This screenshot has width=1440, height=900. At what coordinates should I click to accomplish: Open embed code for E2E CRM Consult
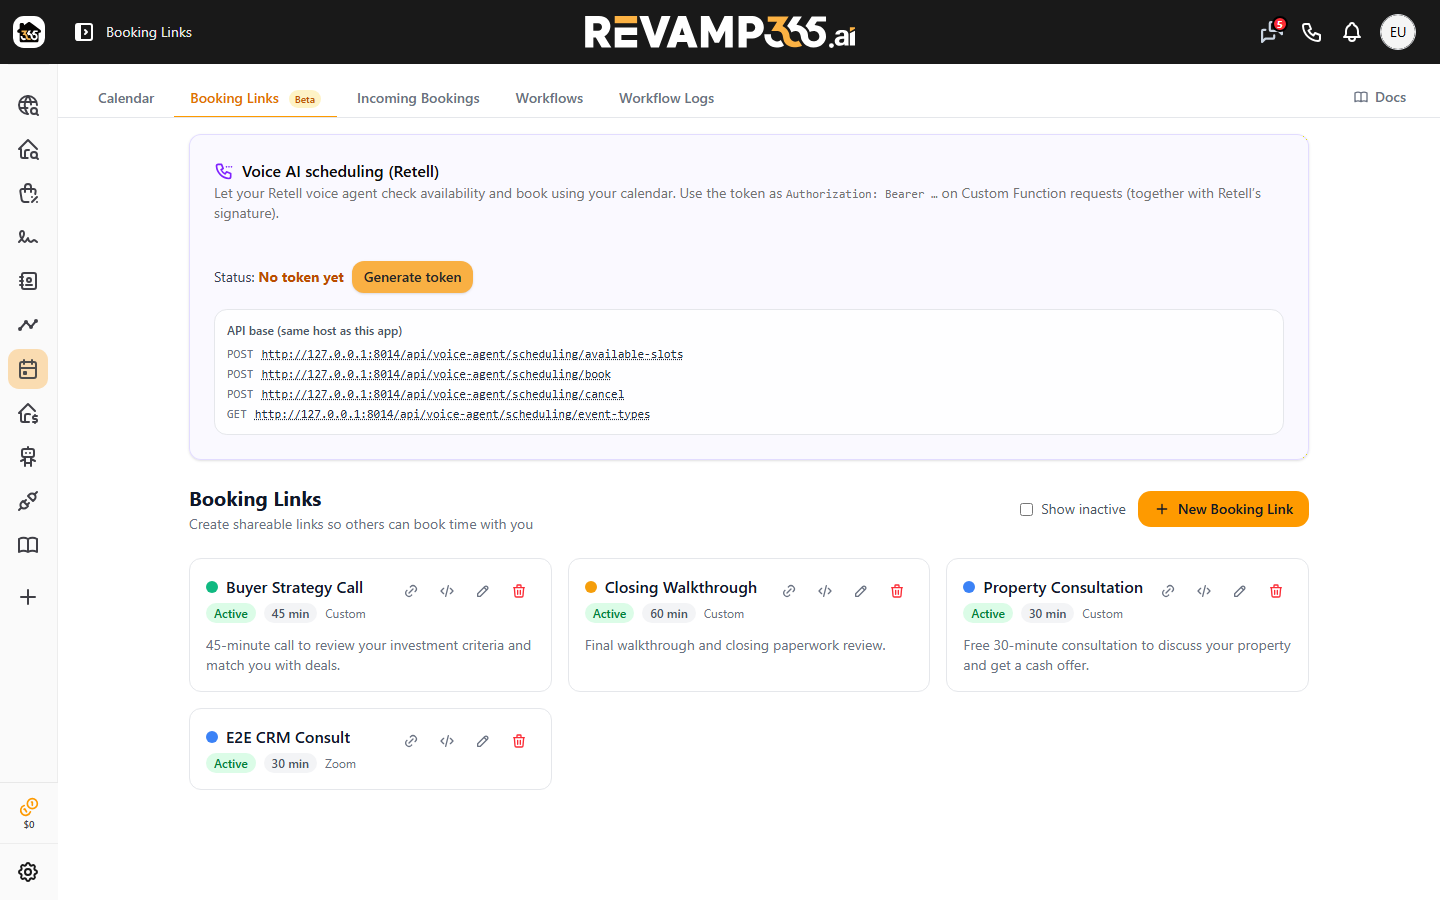(x=447, y=741)
